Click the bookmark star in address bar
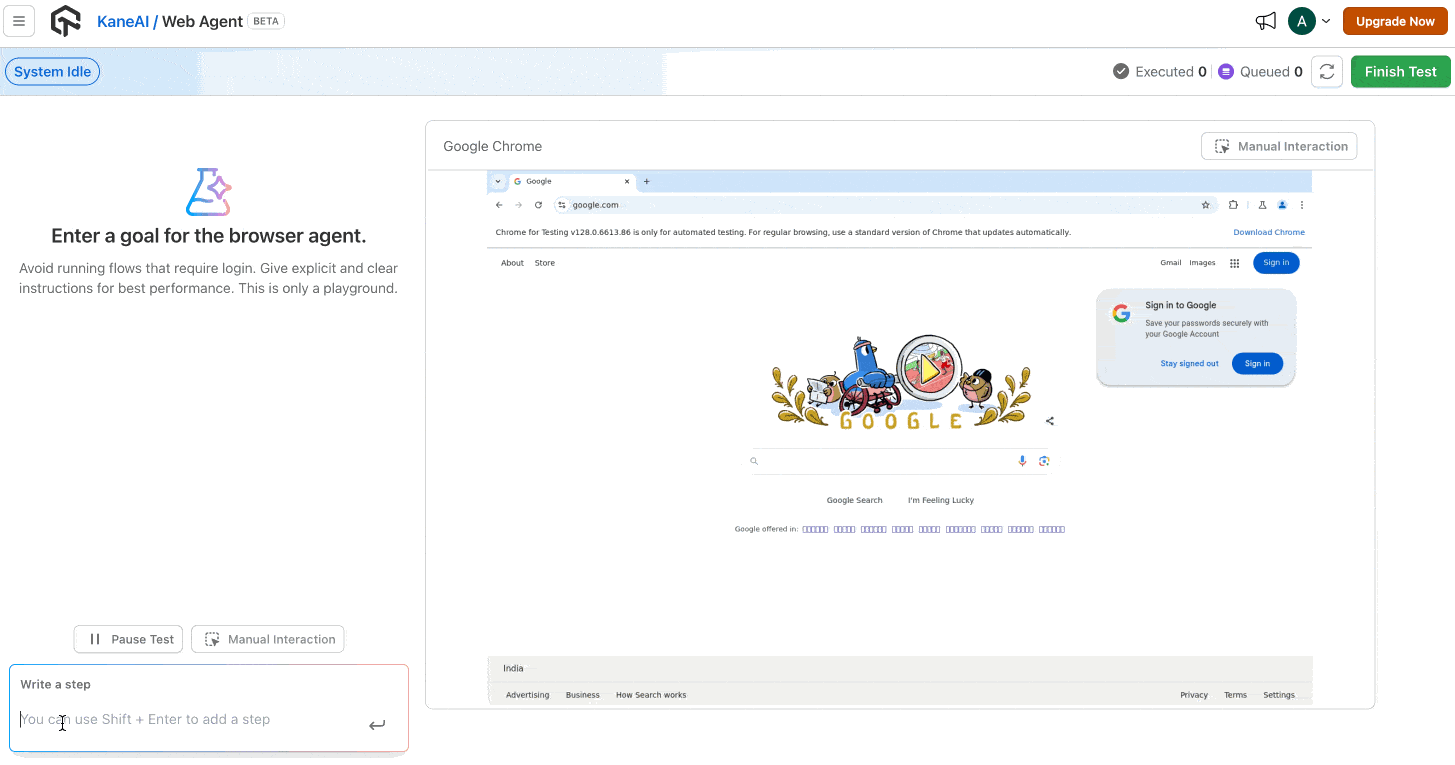The width and height of the screenshot is (1455, 765). click(1205, 205)
